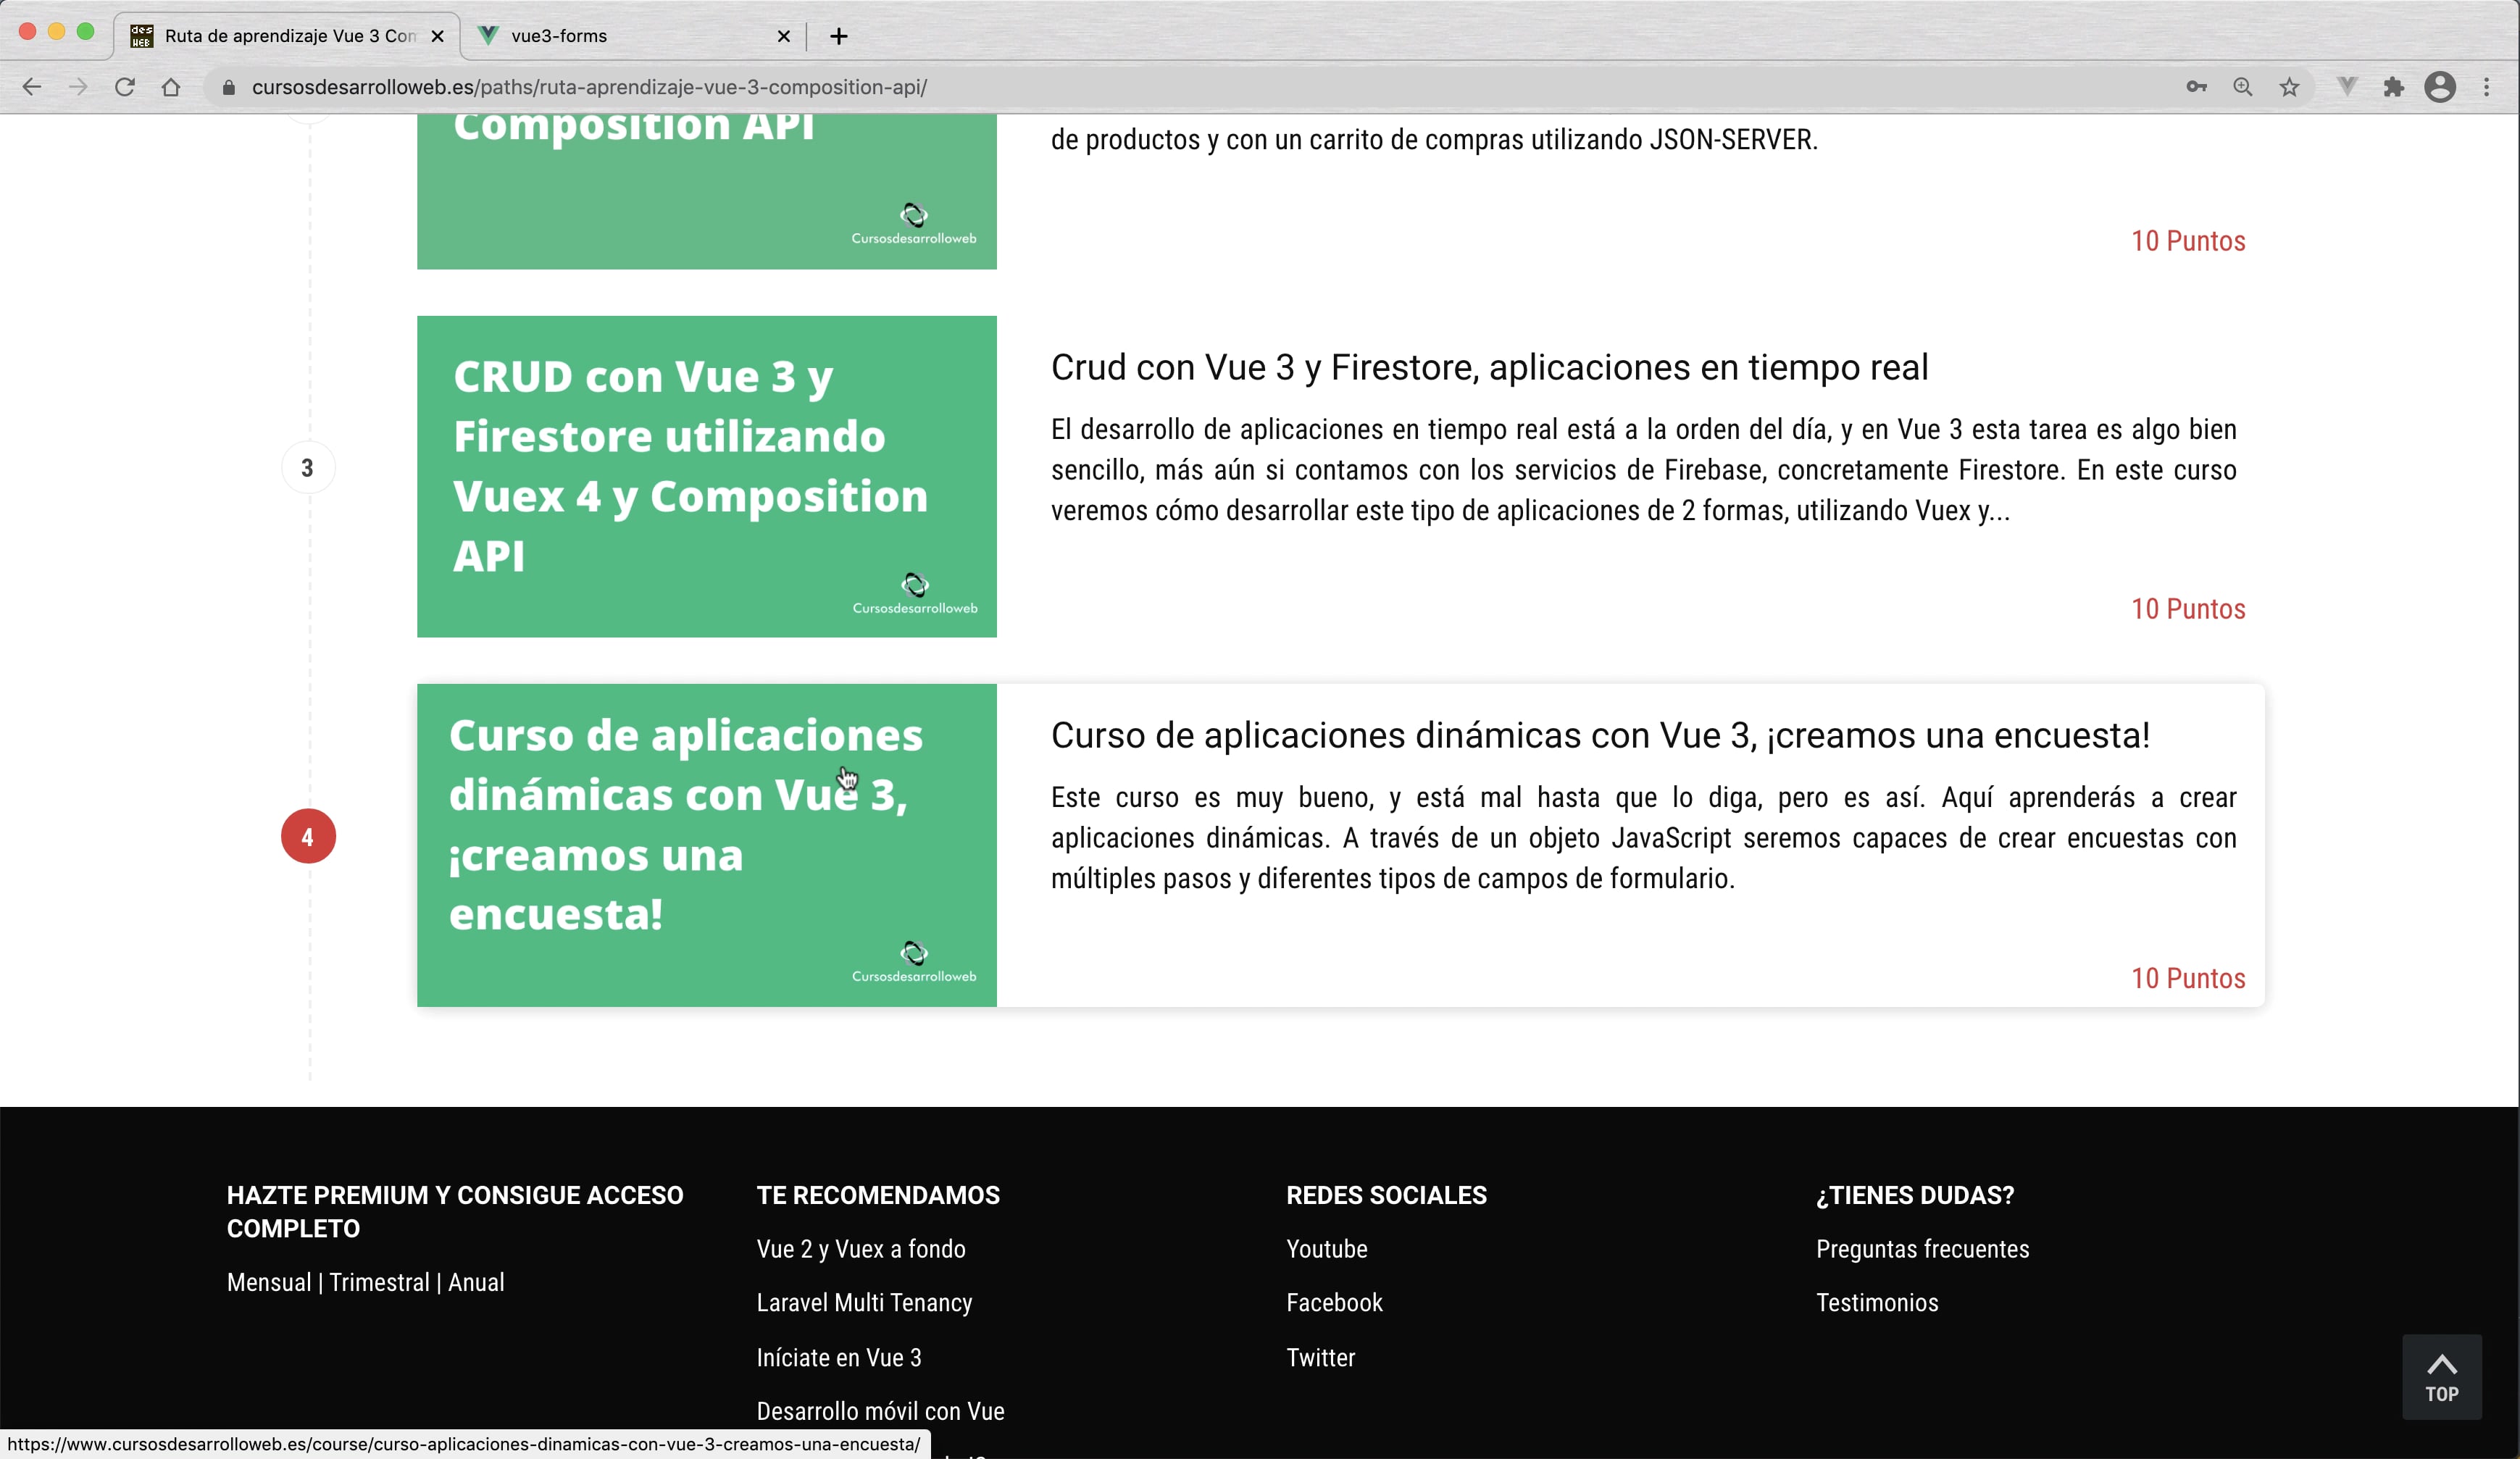Click the page zoom magnifier icon
This screenshot has height=1459, width=2520.
2243,87
